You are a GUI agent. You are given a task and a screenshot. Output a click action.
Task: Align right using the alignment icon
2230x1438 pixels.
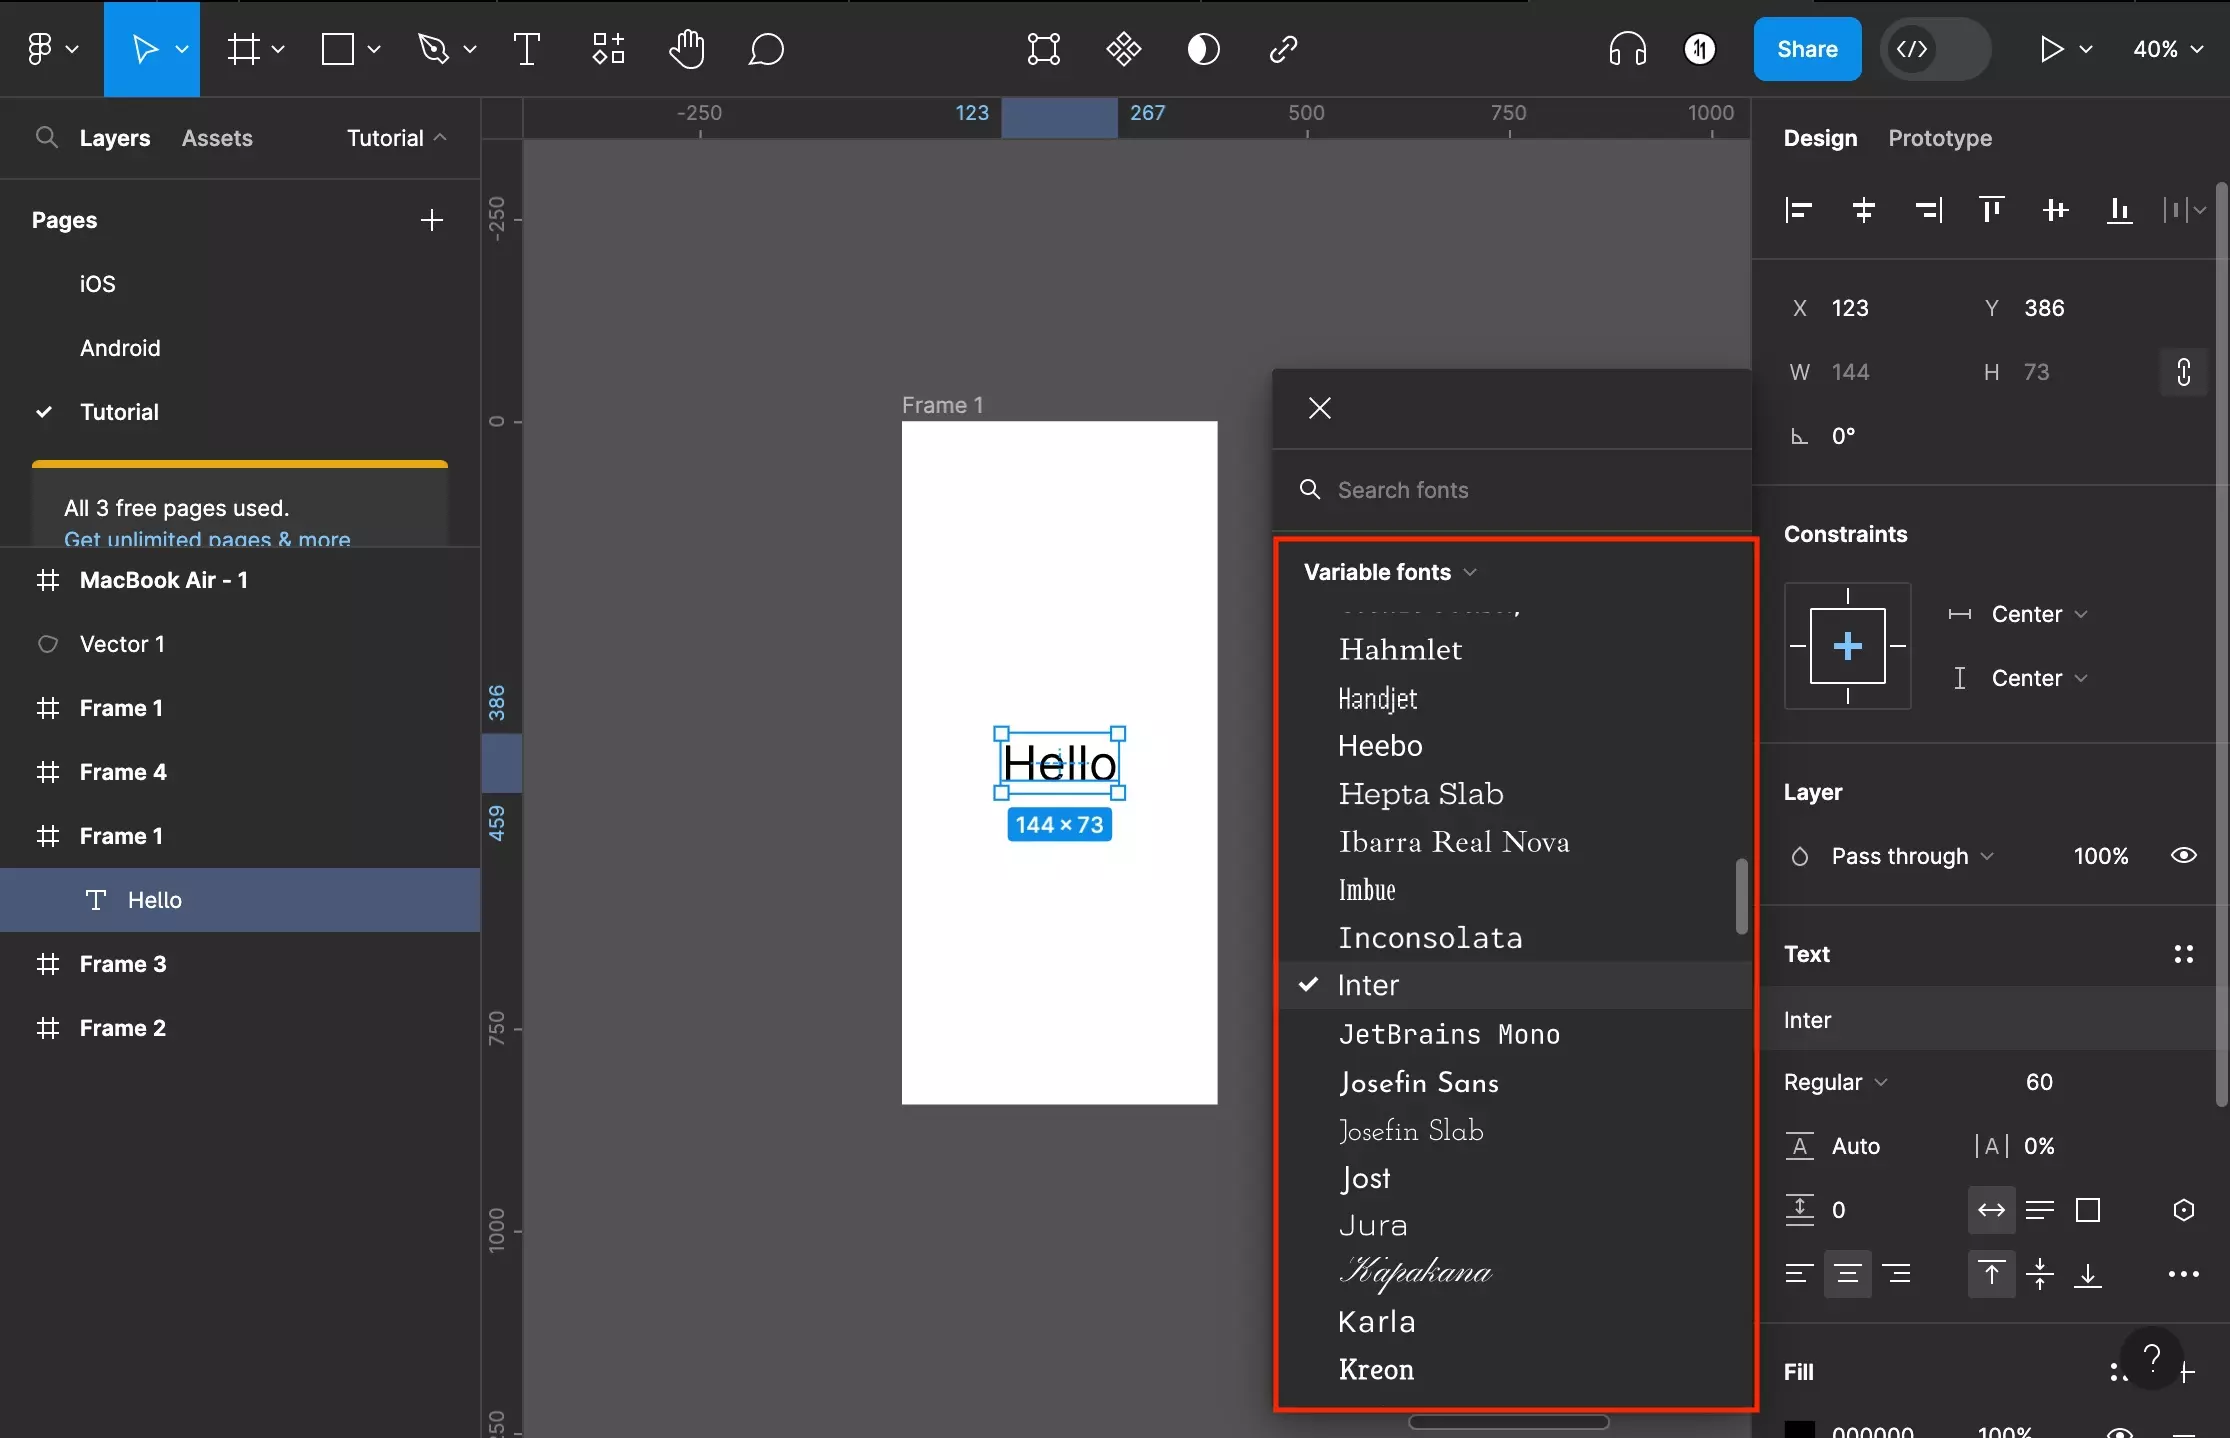point(1928,210)
